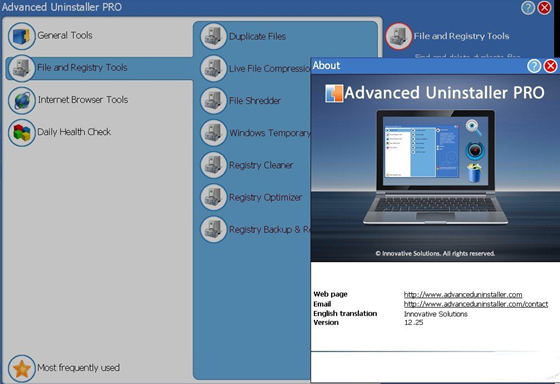This screenshot has width=560, height=384.
Task: Open the advanceduninstaller.com/contact link
Action: coord(476,304)
